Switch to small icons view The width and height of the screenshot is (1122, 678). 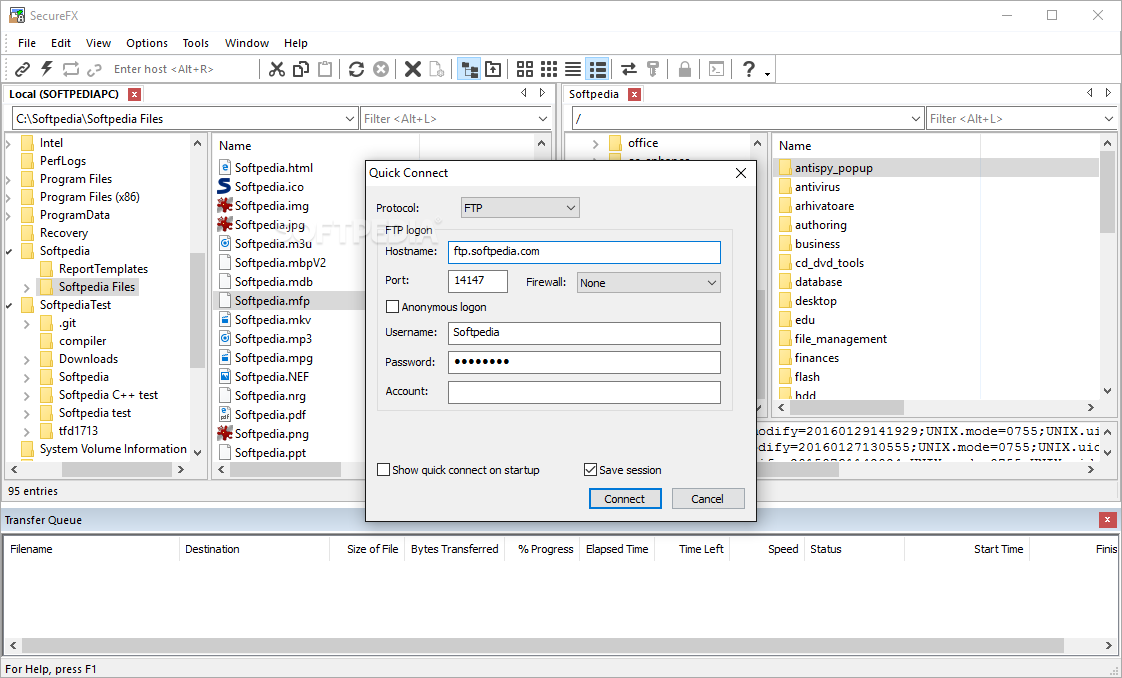[549, 69]
